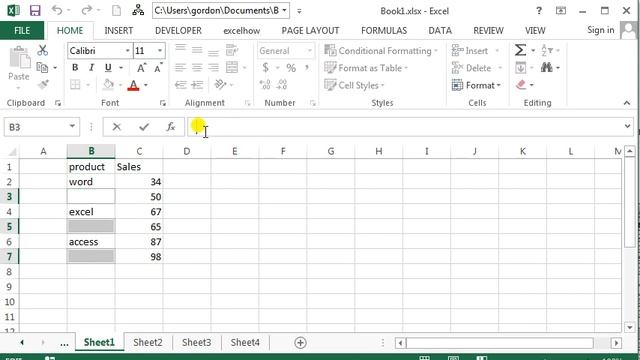Image resolution: width=640 pixels, height=360 pixels.
Task: Switch to the DEVELOPER tab
Action: [178, 31]
